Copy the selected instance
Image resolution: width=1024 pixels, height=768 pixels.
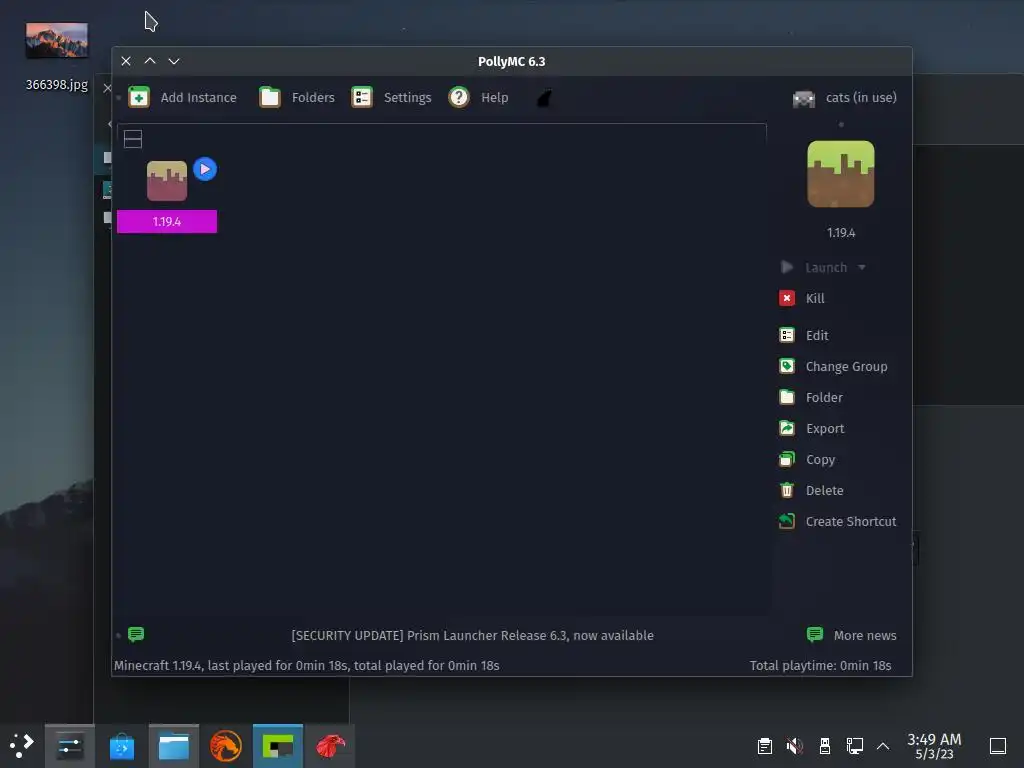(x=807, y=460)
